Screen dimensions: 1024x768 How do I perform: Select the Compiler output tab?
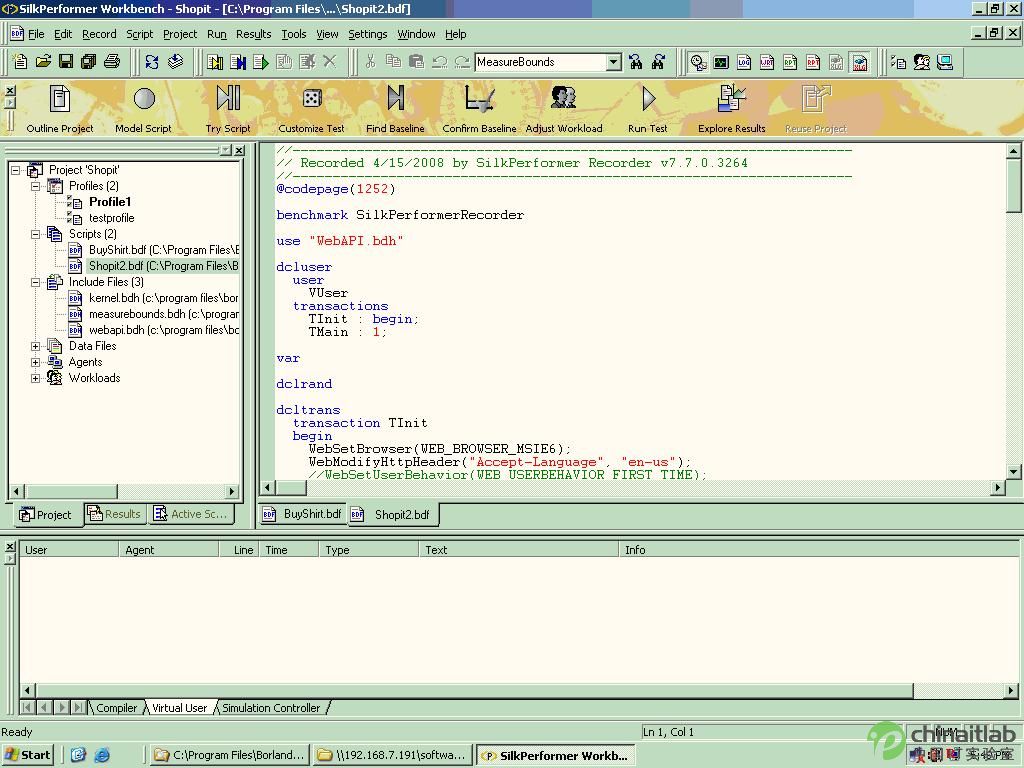point(116,708)
